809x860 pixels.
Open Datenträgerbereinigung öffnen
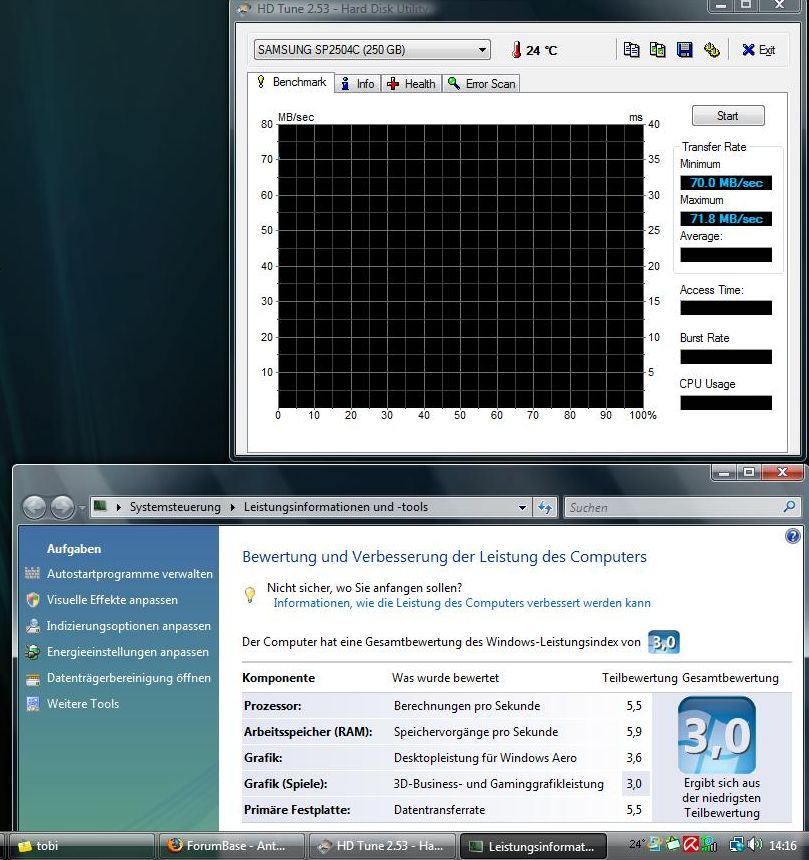pos(129,678)
